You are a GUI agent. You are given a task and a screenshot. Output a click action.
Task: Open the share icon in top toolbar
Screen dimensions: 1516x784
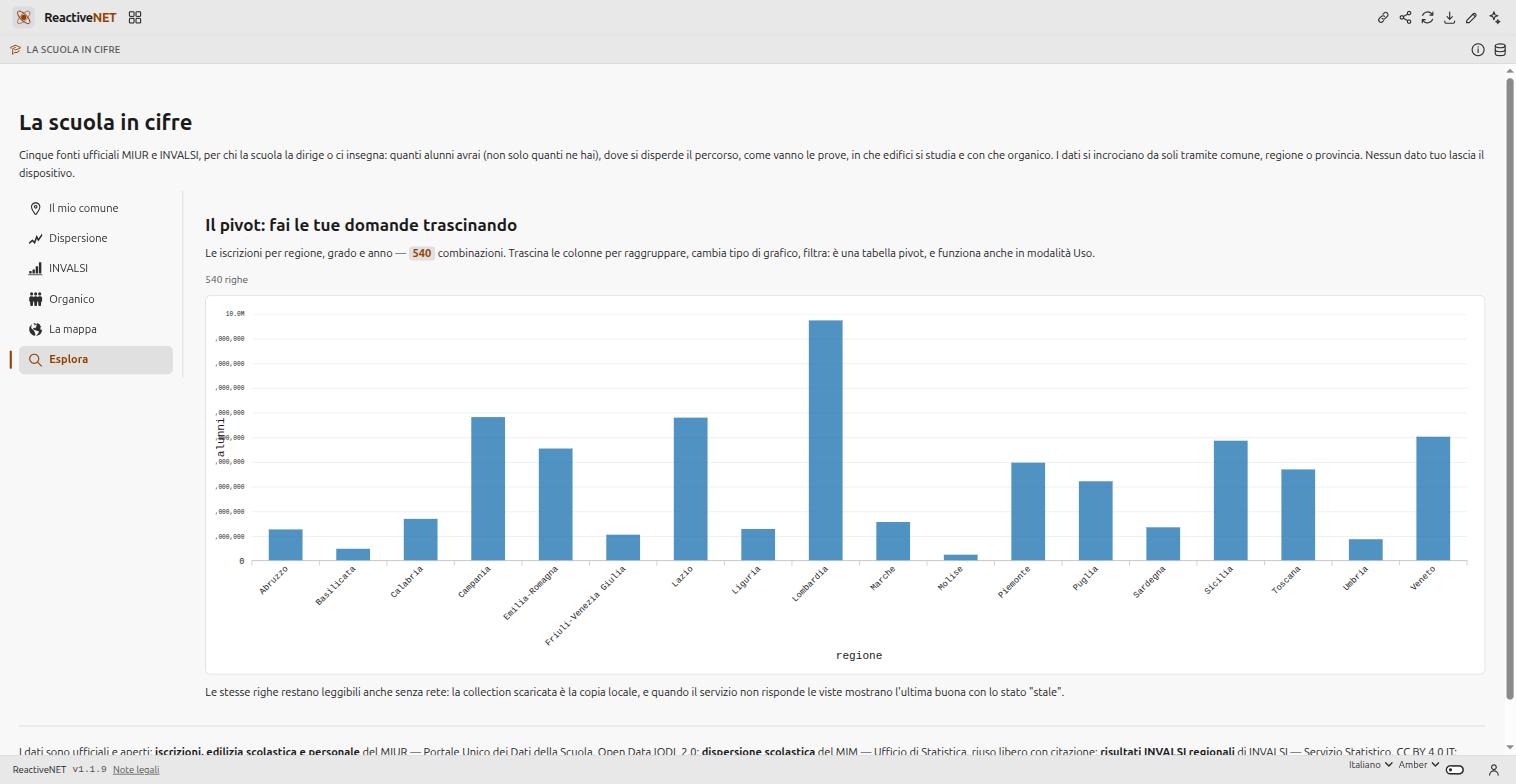coord(1405,17)
